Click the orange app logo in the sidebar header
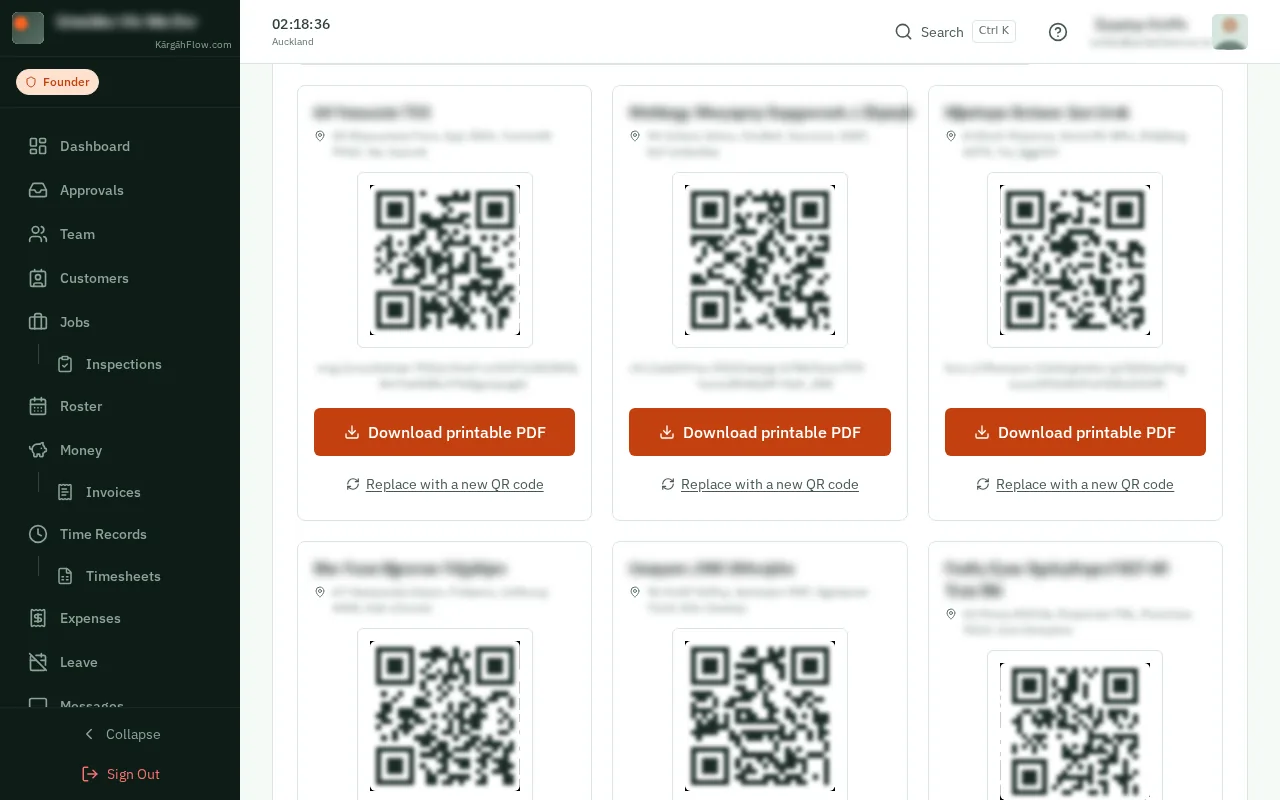1280x800 pixels. tap(28, 28)
